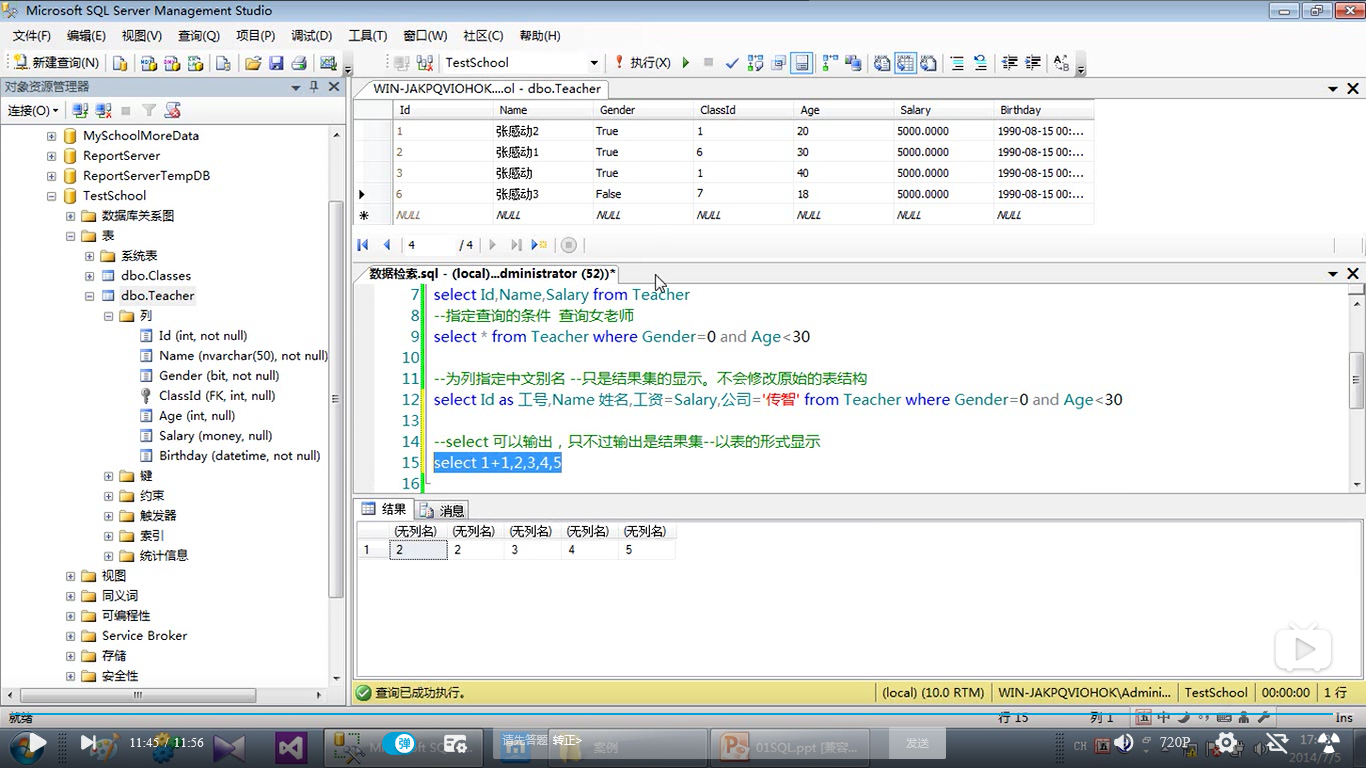Click the Specify Template Parameter Values icon
Image resolution: width=1366 pixels, height=768 pixels.
[x=1061, y=62]
